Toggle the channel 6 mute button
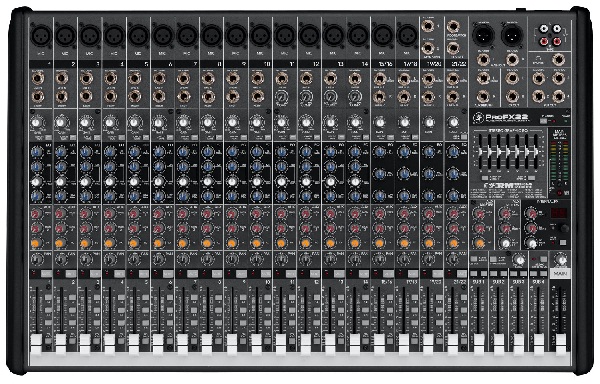Screen dimensions: 600x384 click(x=168, y=273)
